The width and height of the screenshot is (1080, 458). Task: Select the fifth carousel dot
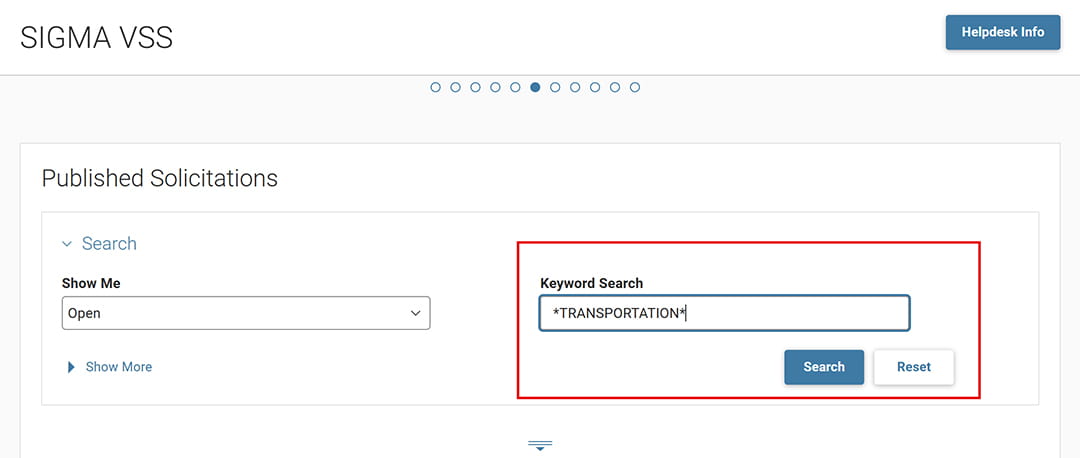(515, 87)
